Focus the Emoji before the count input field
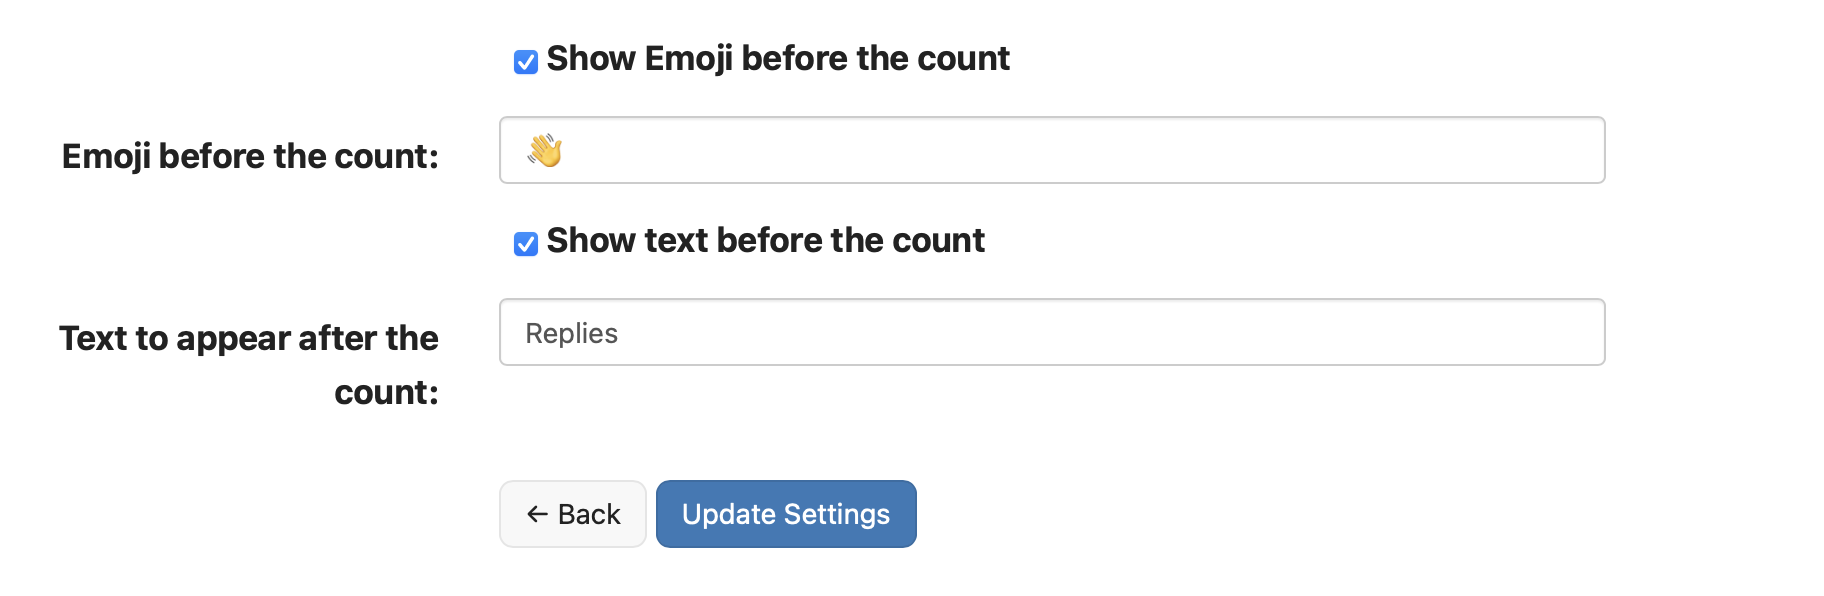The image size is (1824, 596). click(x=1052, y=151)
